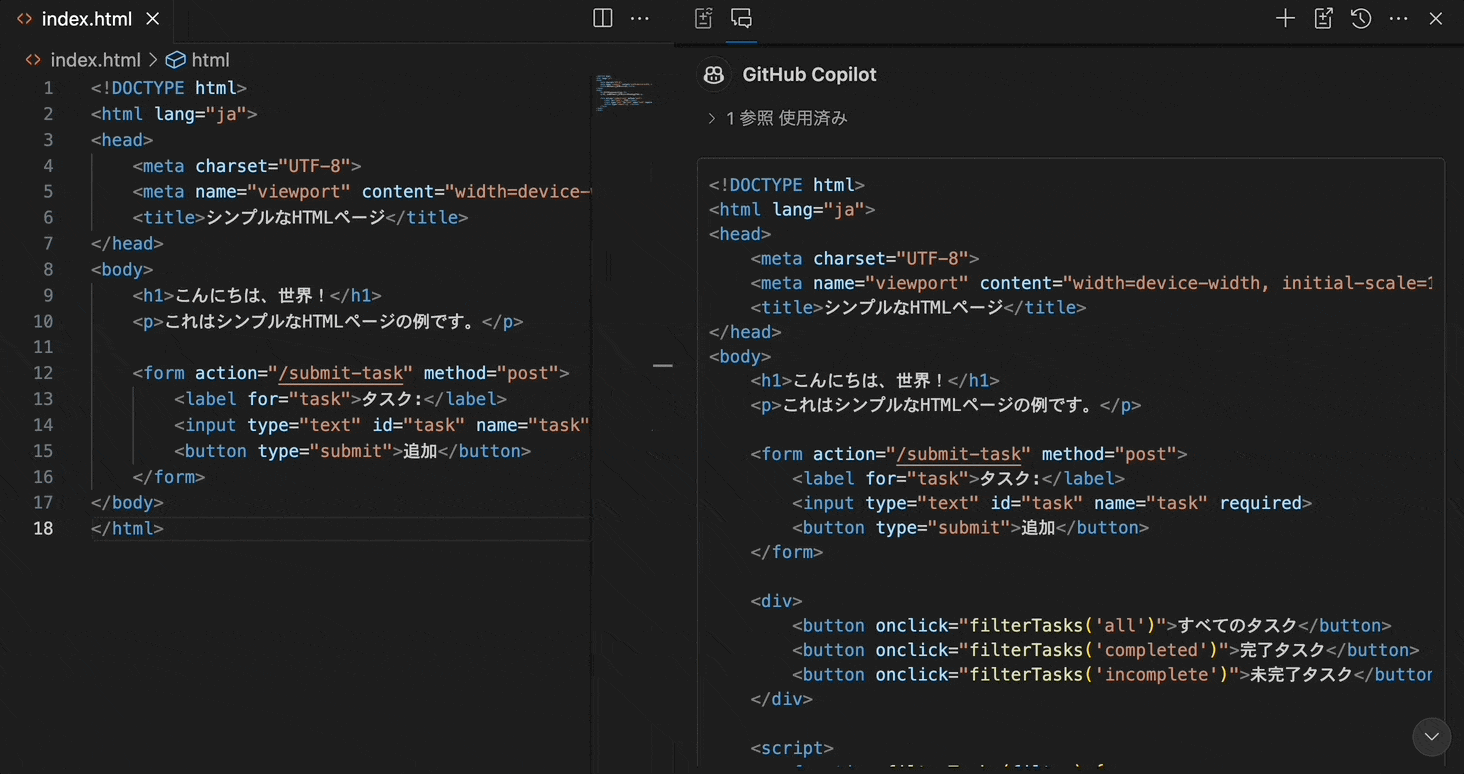Image resolution: width=1464 pixels, height=774 pixels.
Task: Click the /submit-task link in editor line 12
Action: 340,373
